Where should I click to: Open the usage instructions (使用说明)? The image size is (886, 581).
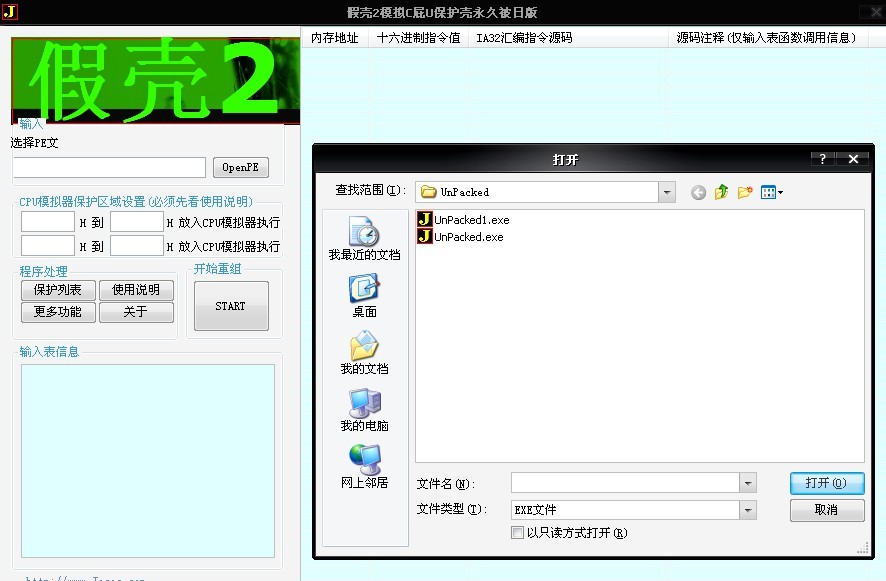click(136, 290)
